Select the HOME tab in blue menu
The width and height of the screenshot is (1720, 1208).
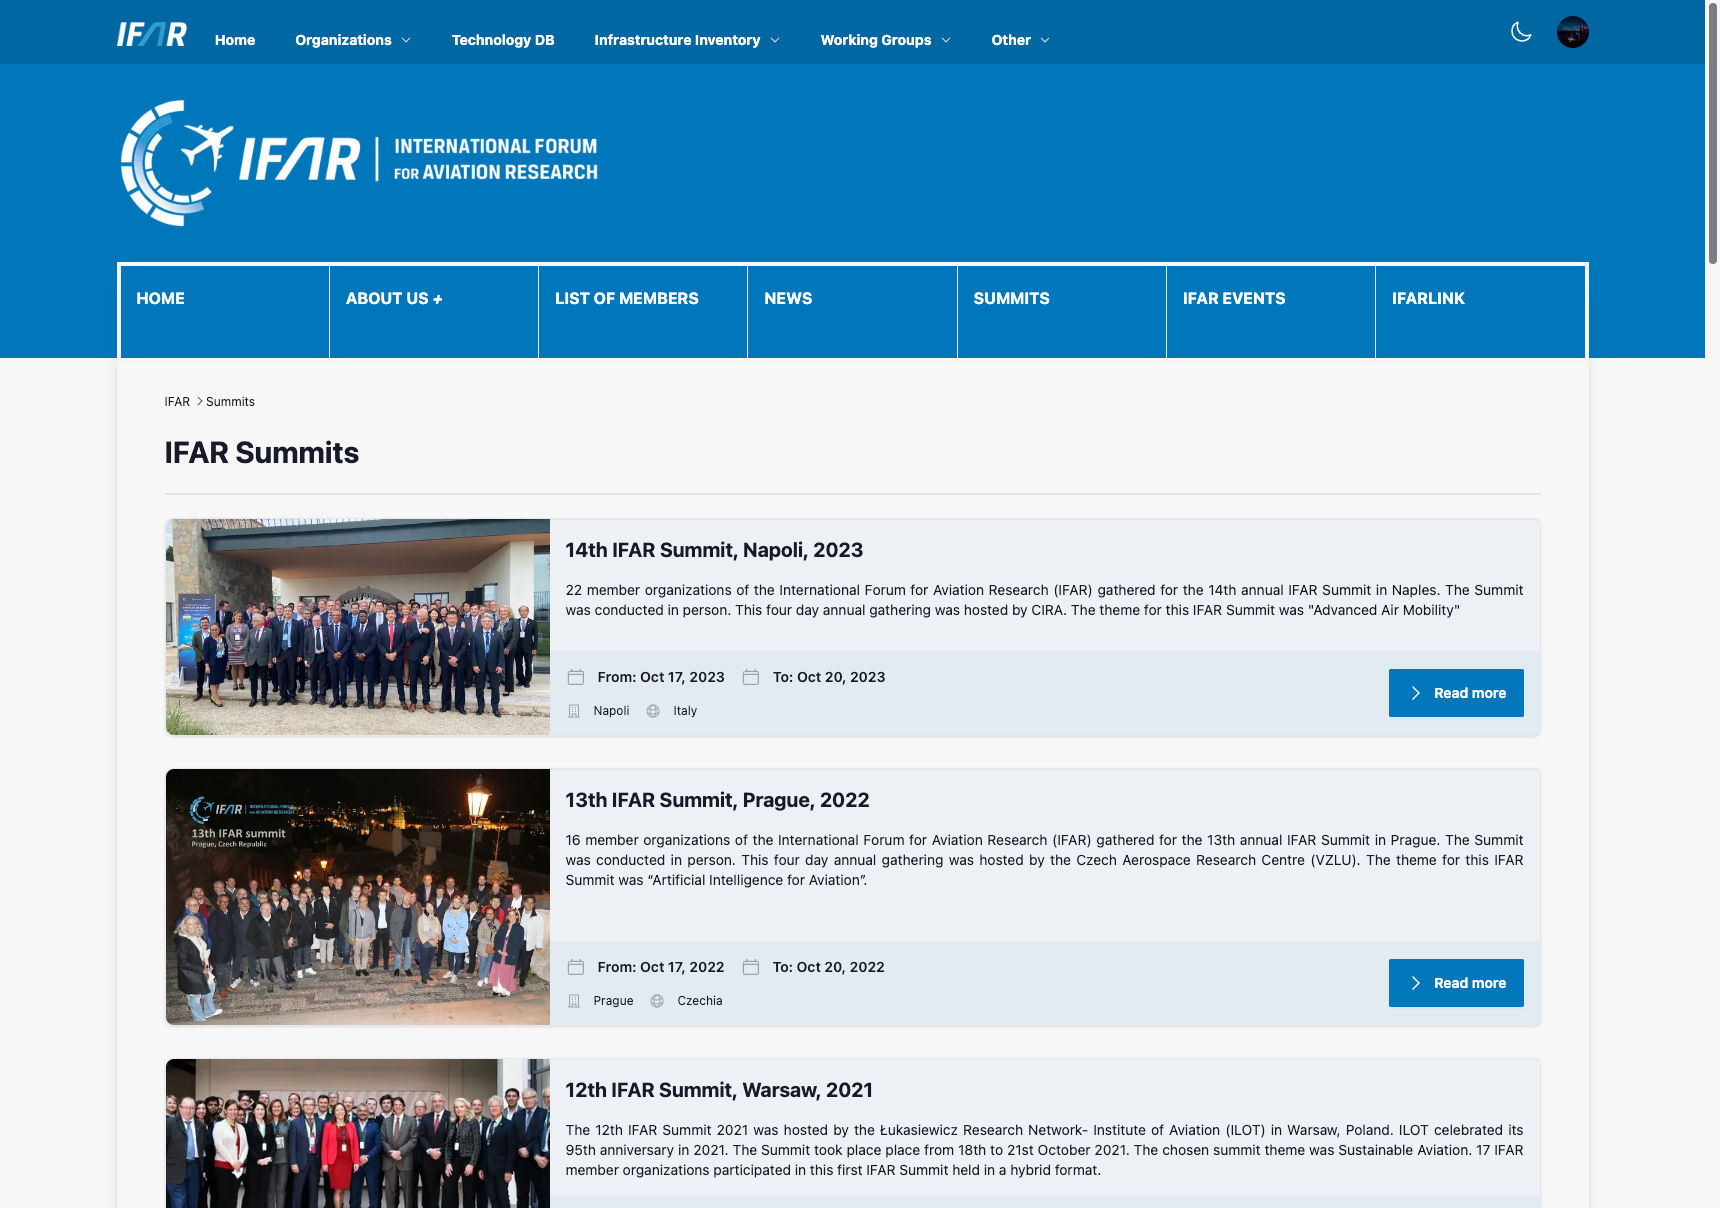(225, 311)
